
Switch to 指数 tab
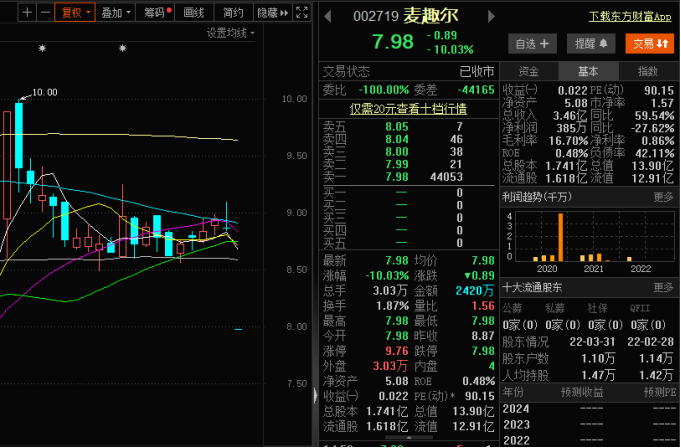648,71
